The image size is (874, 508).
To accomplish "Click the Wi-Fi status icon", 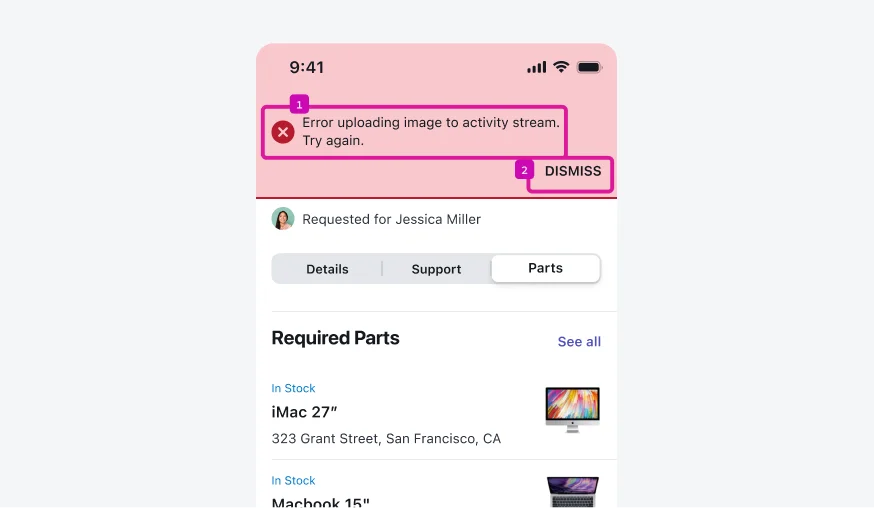I will (561, 67).
